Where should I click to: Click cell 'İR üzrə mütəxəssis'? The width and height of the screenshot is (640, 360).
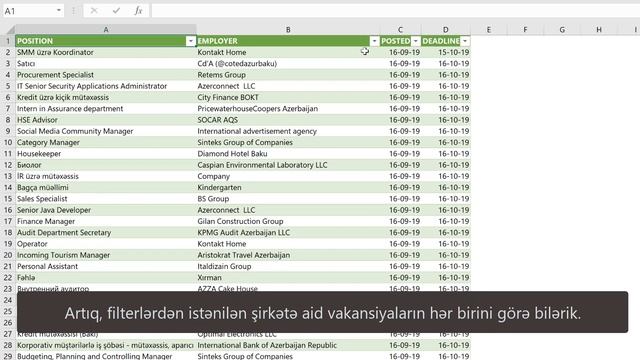pyautogui.click(x=106, y=176)
